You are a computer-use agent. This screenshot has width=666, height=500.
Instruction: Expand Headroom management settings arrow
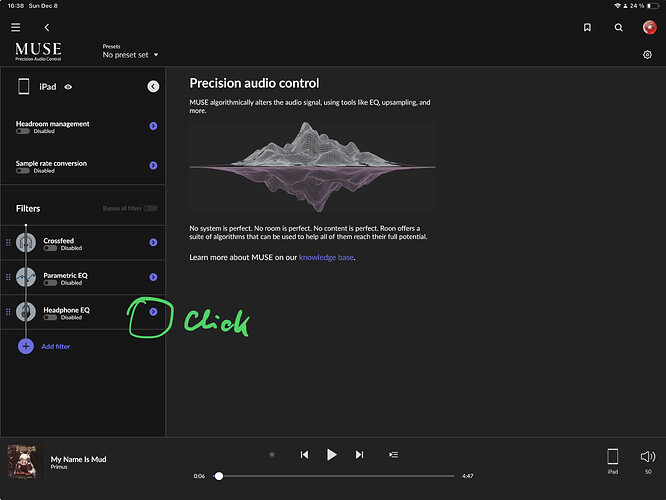click(x=153, y=126)
